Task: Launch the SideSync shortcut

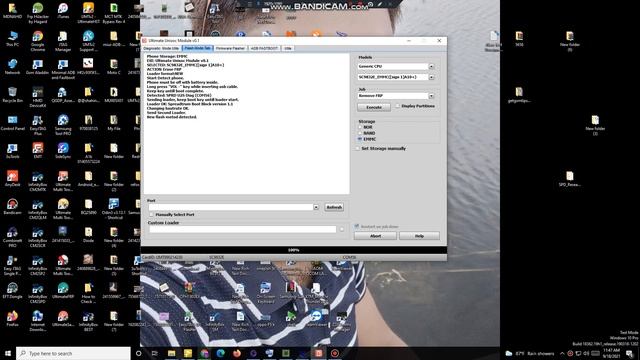Action: 63,151
